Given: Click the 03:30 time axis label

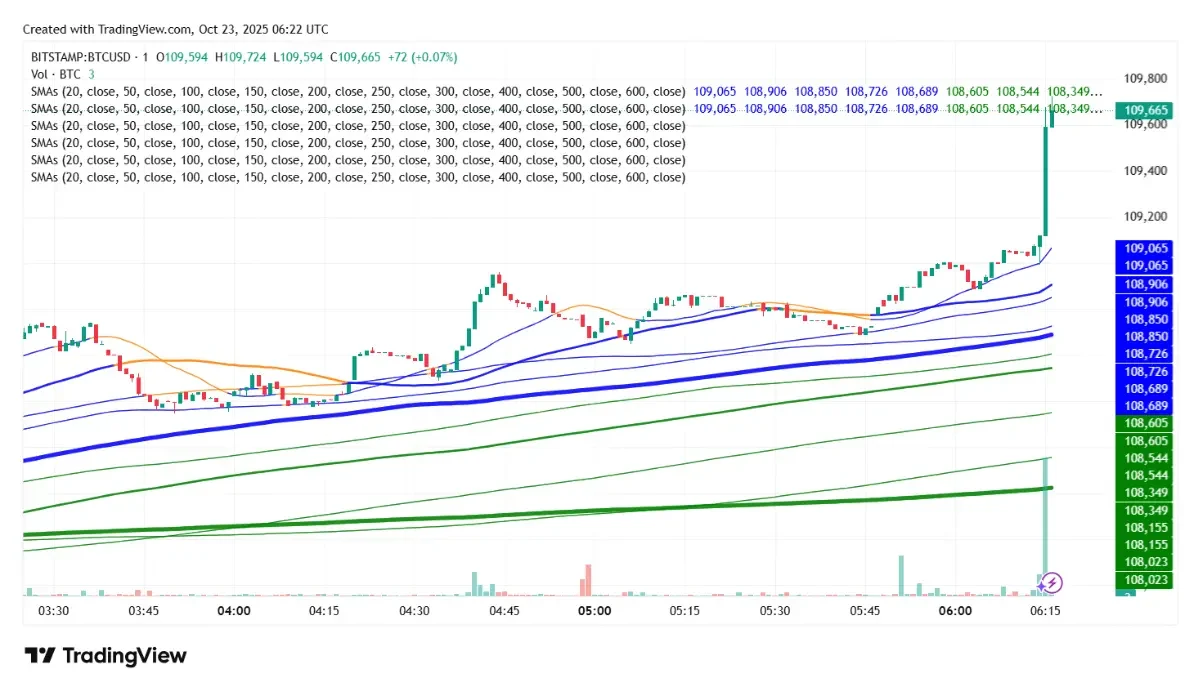Looking at the screenshot, I should tap(53, 611).
